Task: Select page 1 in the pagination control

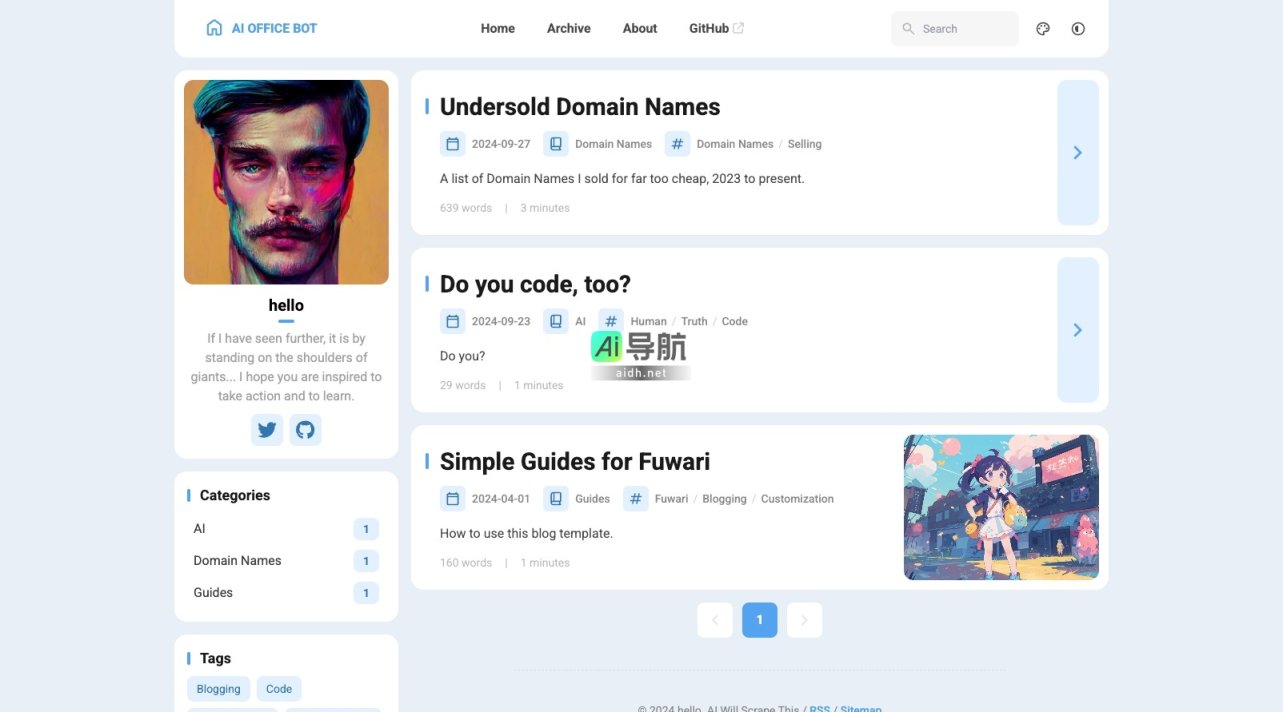Action: 759,620
